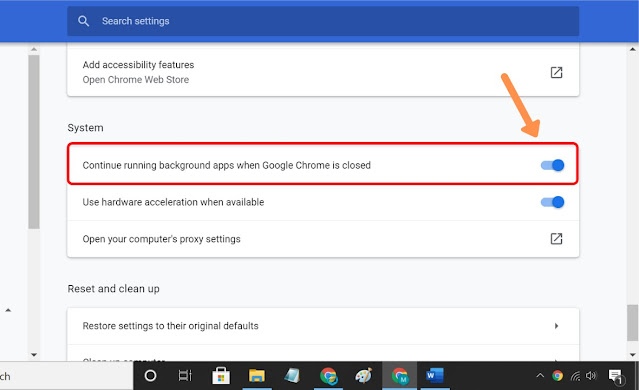Open the Notepad-style app icon in taskbar
639x390 pixels.
(x=292, y=376)
